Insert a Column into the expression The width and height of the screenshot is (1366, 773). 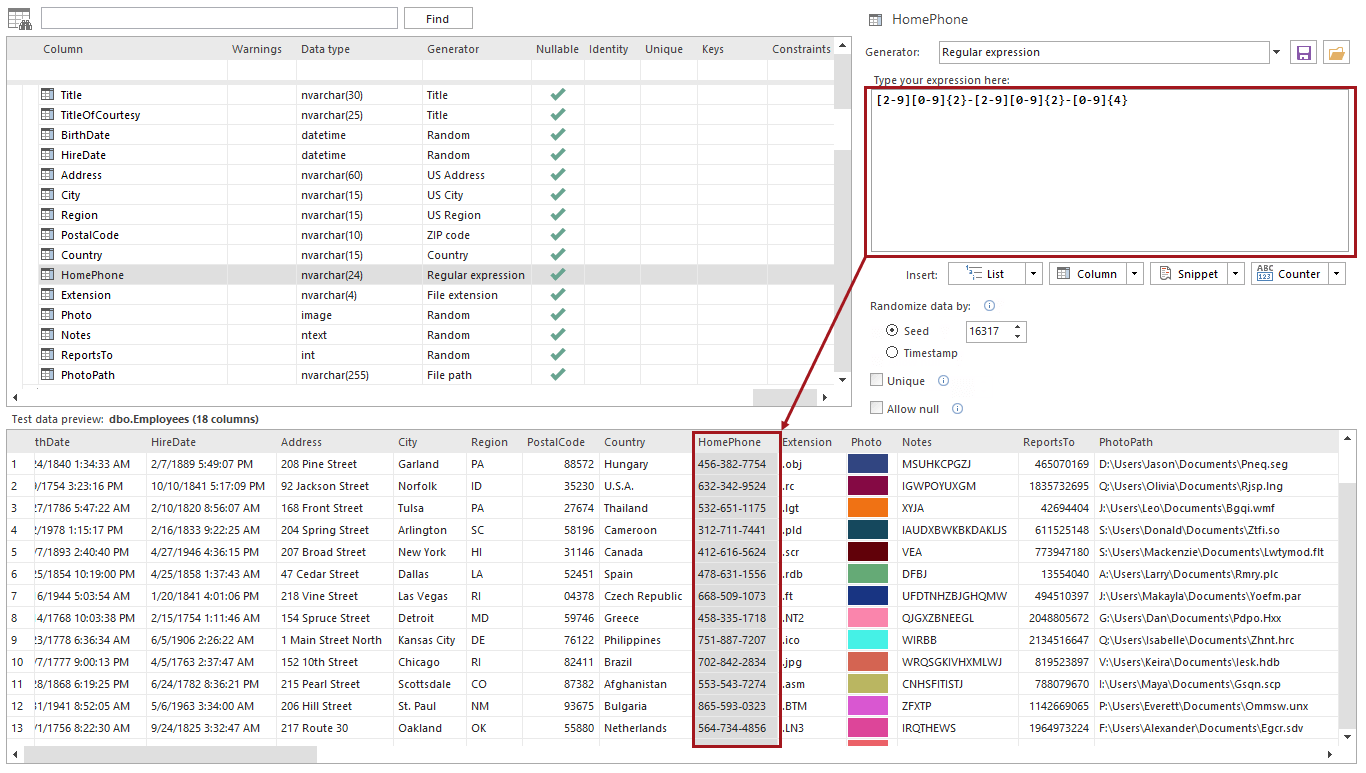[x=1088, y=274]
